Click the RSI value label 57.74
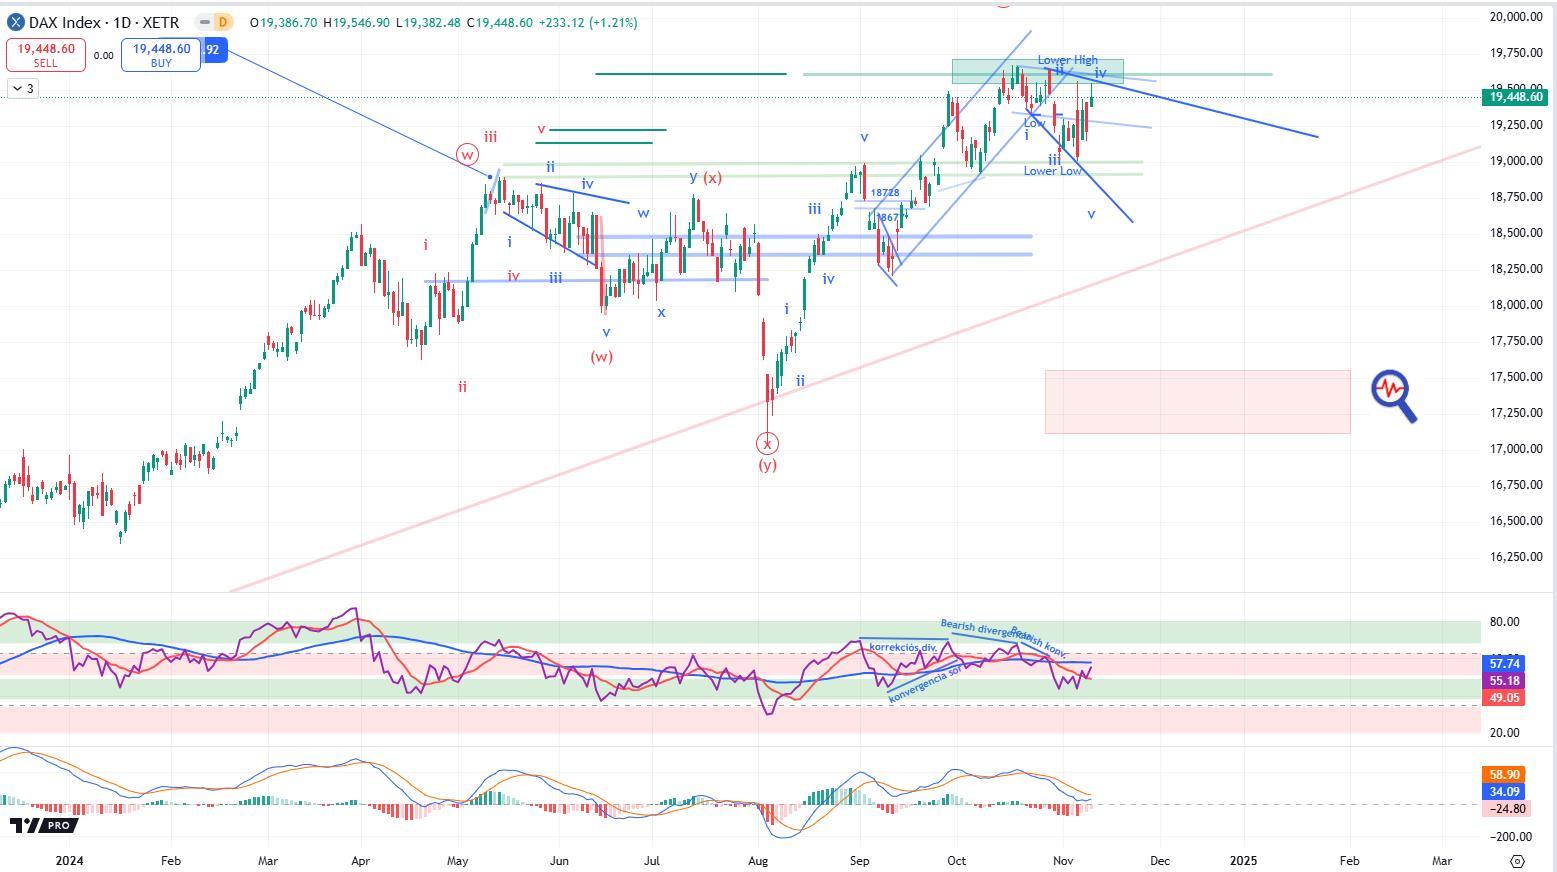 click(1504, 664)
